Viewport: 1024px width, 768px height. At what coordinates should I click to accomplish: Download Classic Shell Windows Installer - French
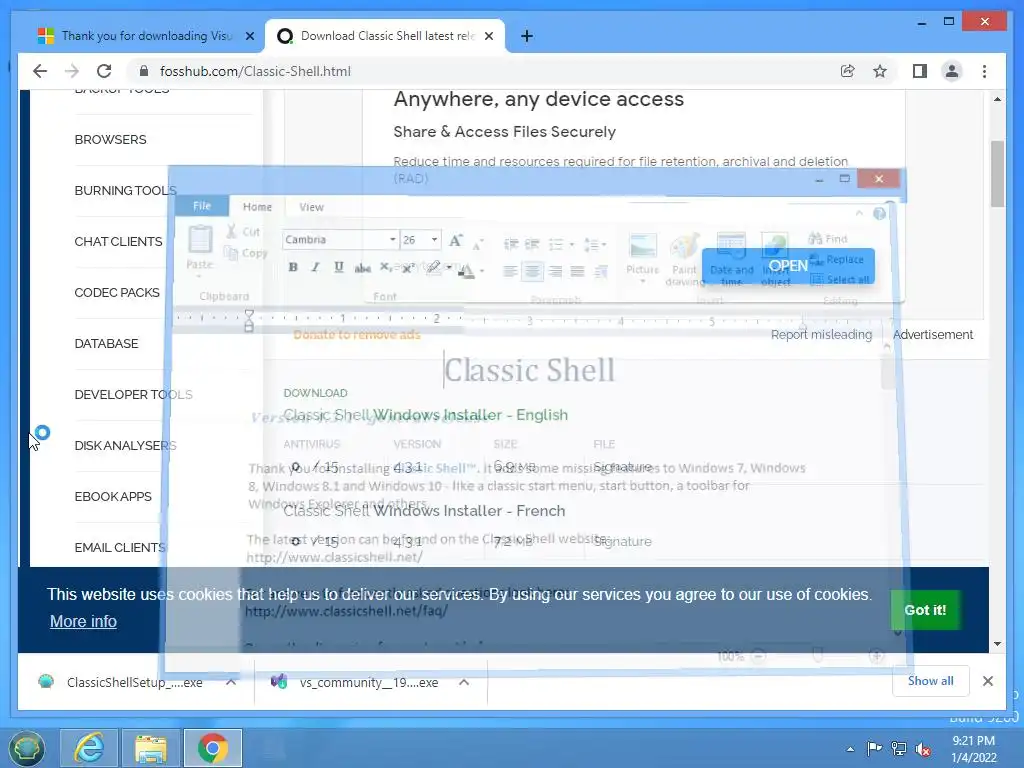tap(424, 511)
